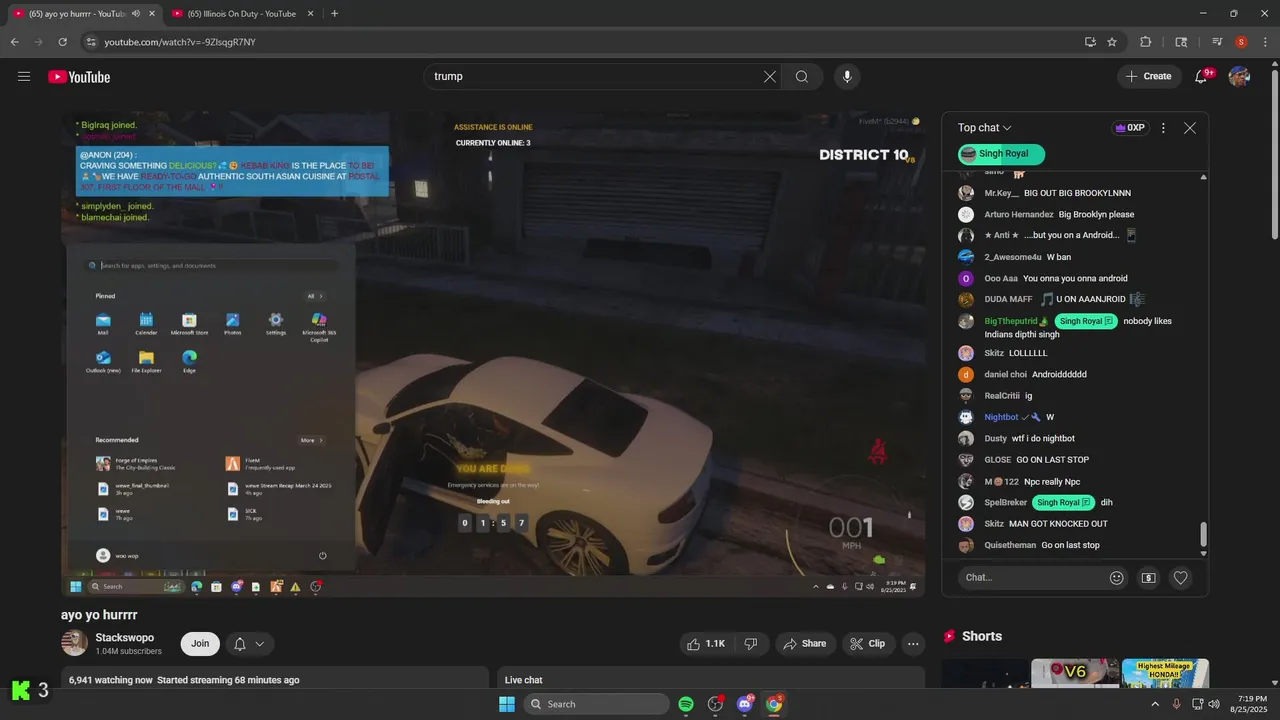Go back with browser back arrow

(x=15, y=42)
